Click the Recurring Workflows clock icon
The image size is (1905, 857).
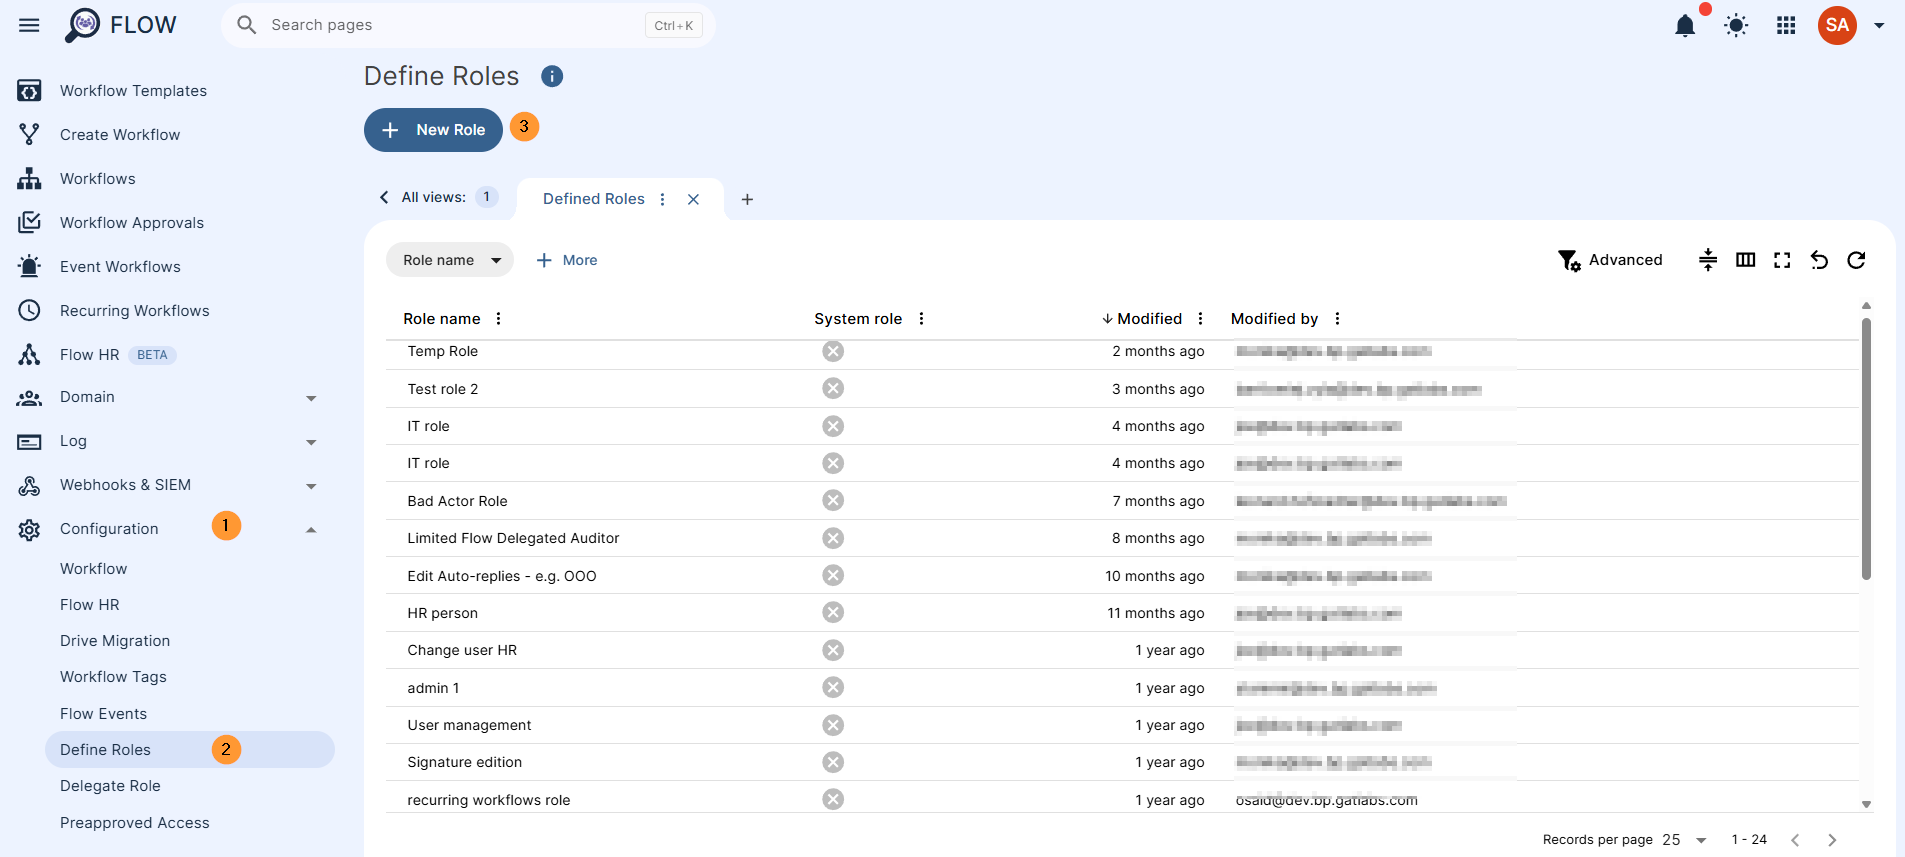[29, 311]
